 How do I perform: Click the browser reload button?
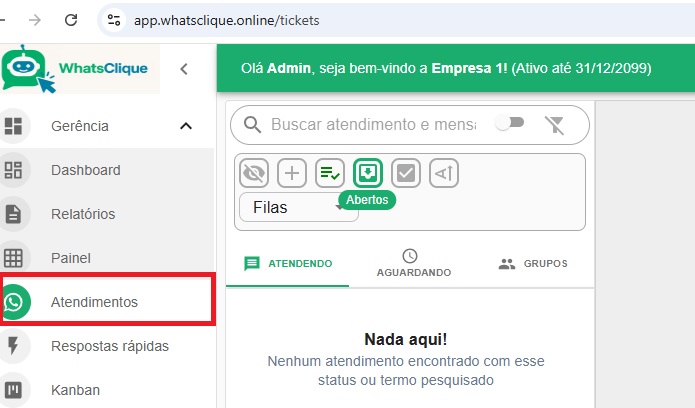point(71,20)
